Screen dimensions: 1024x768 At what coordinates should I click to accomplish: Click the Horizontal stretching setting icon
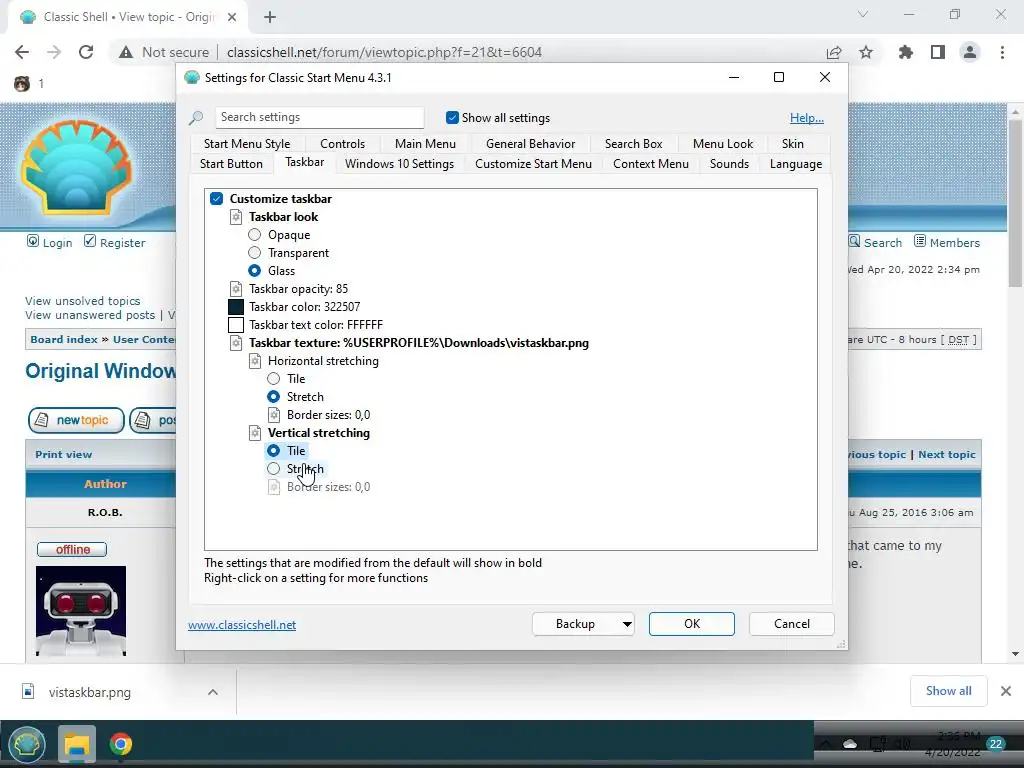pos(255,361)
